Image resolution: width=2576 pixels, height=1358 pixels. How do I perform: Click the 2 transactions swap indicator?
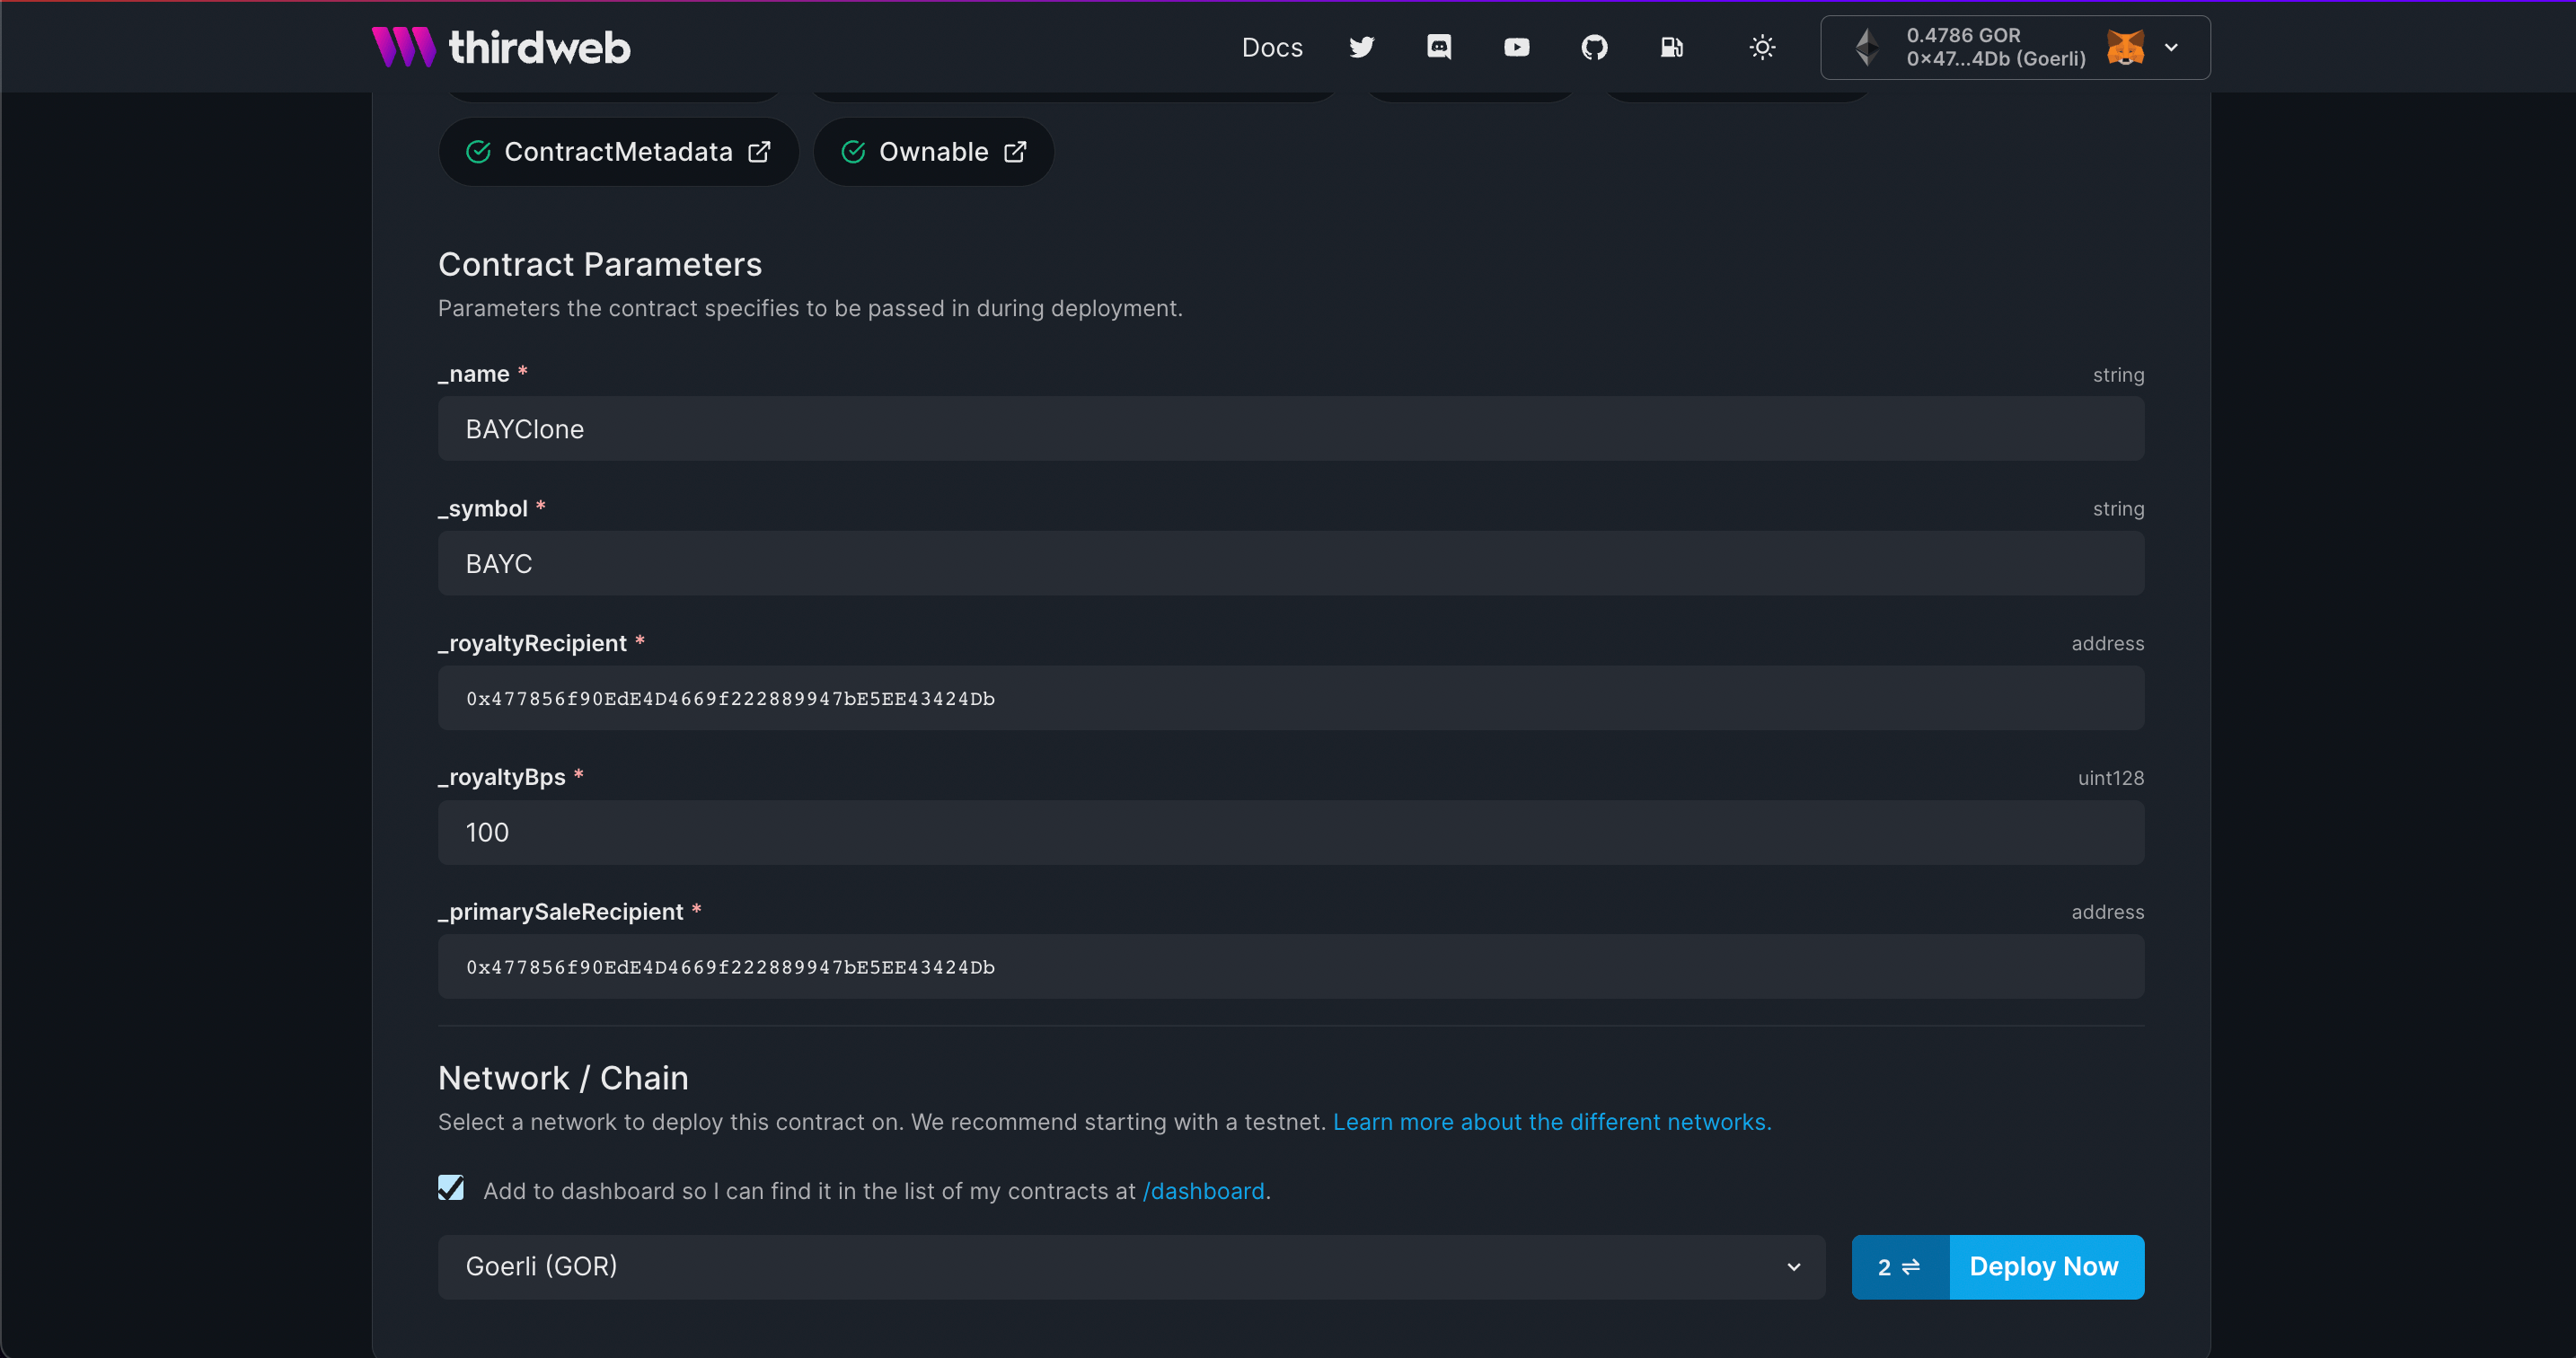[x=1898, y=1266]
